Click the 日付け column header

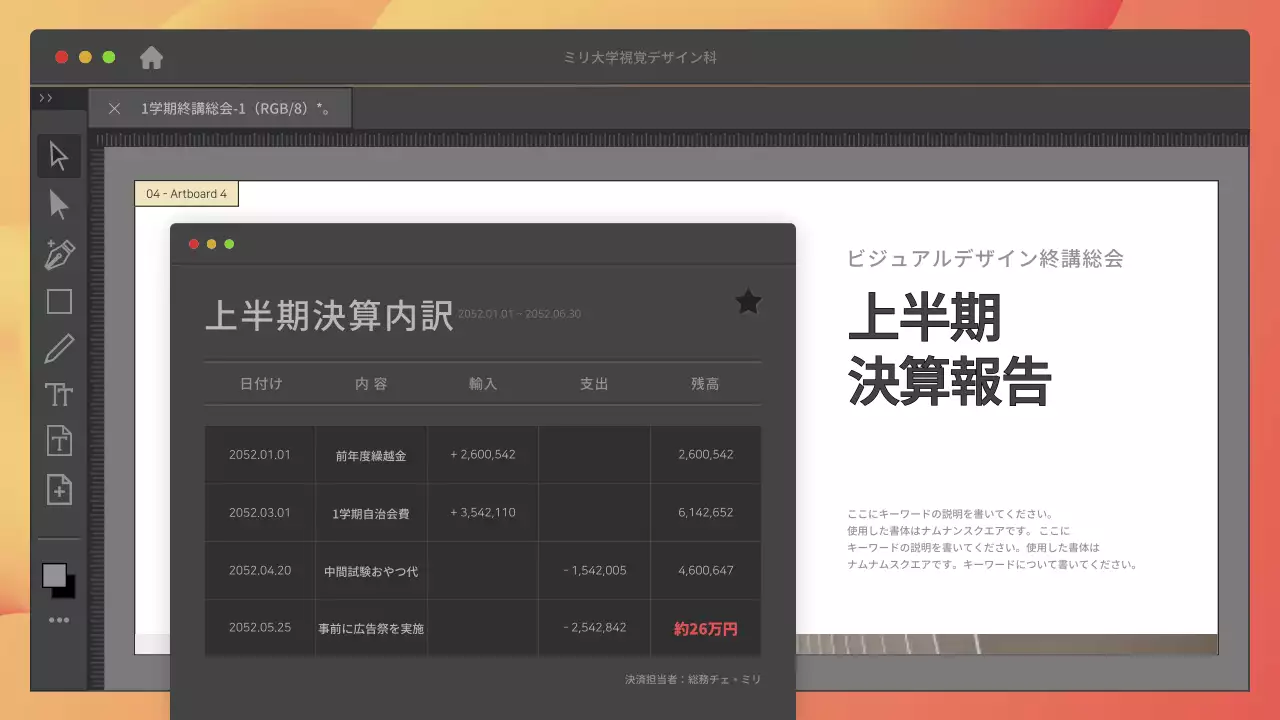[259, 383]
